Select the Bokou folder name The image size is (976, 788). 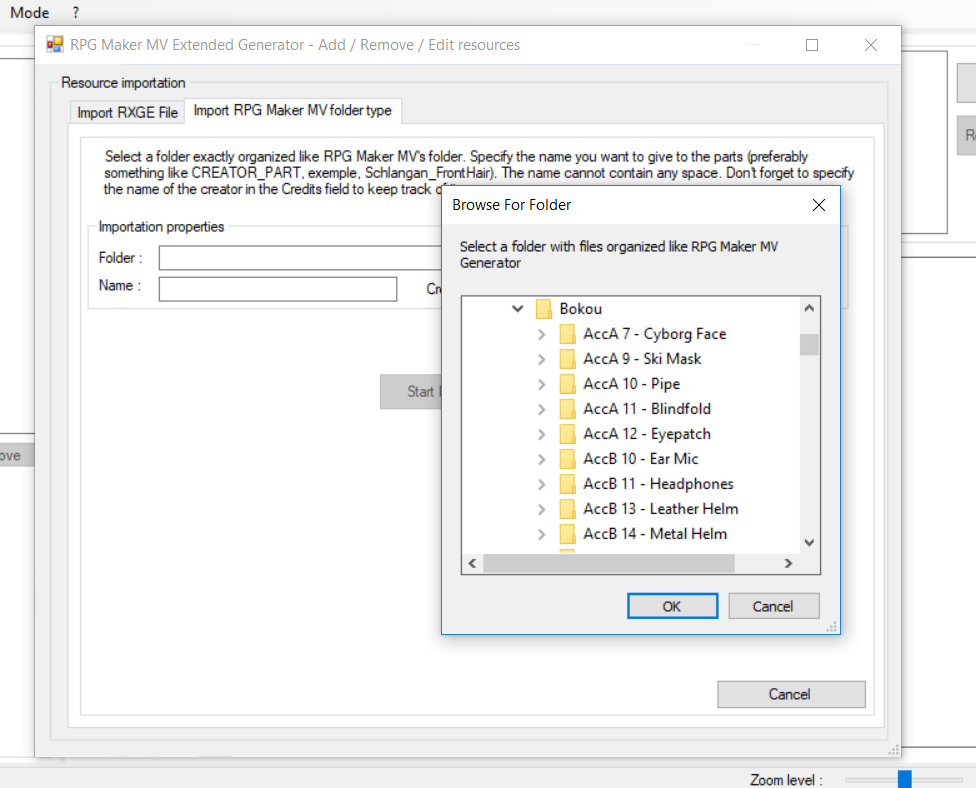[x=581, y=309]
